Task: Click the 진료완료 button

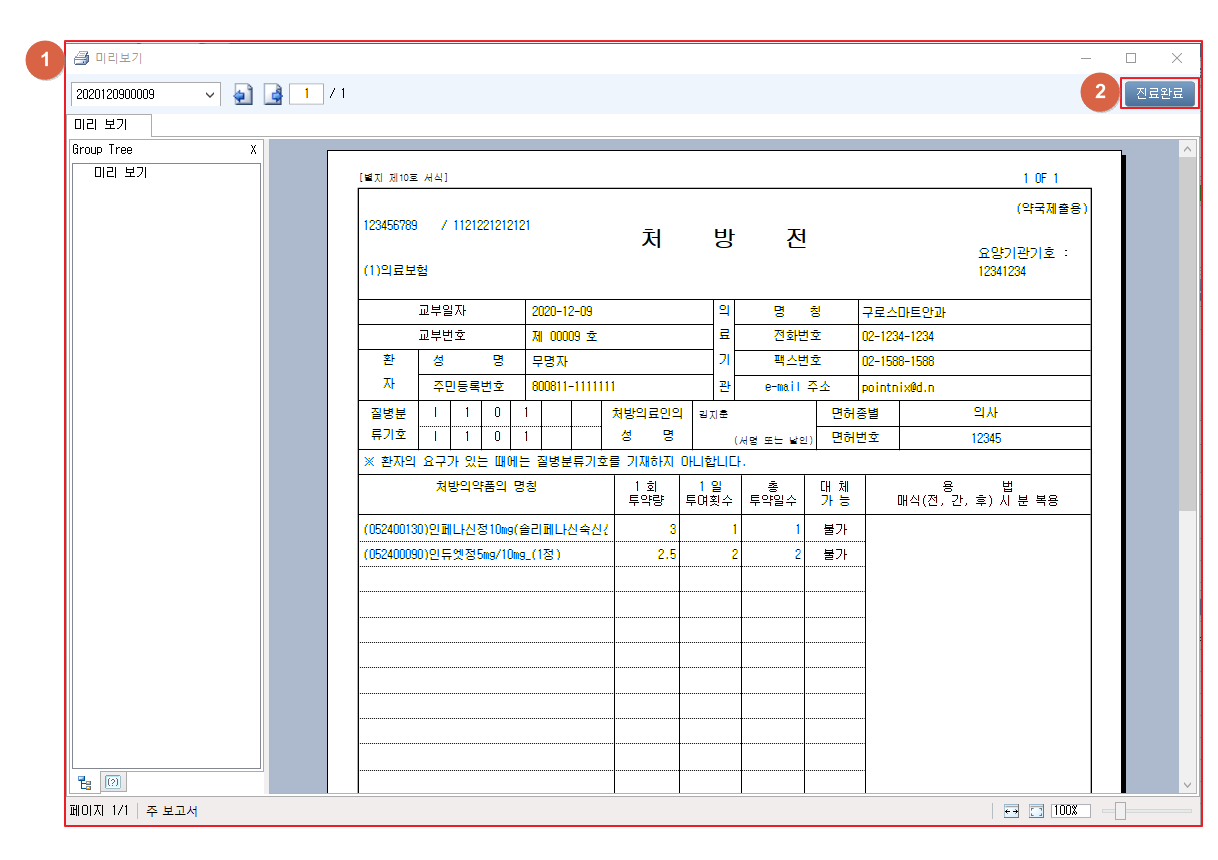Action: (1159, 94)
